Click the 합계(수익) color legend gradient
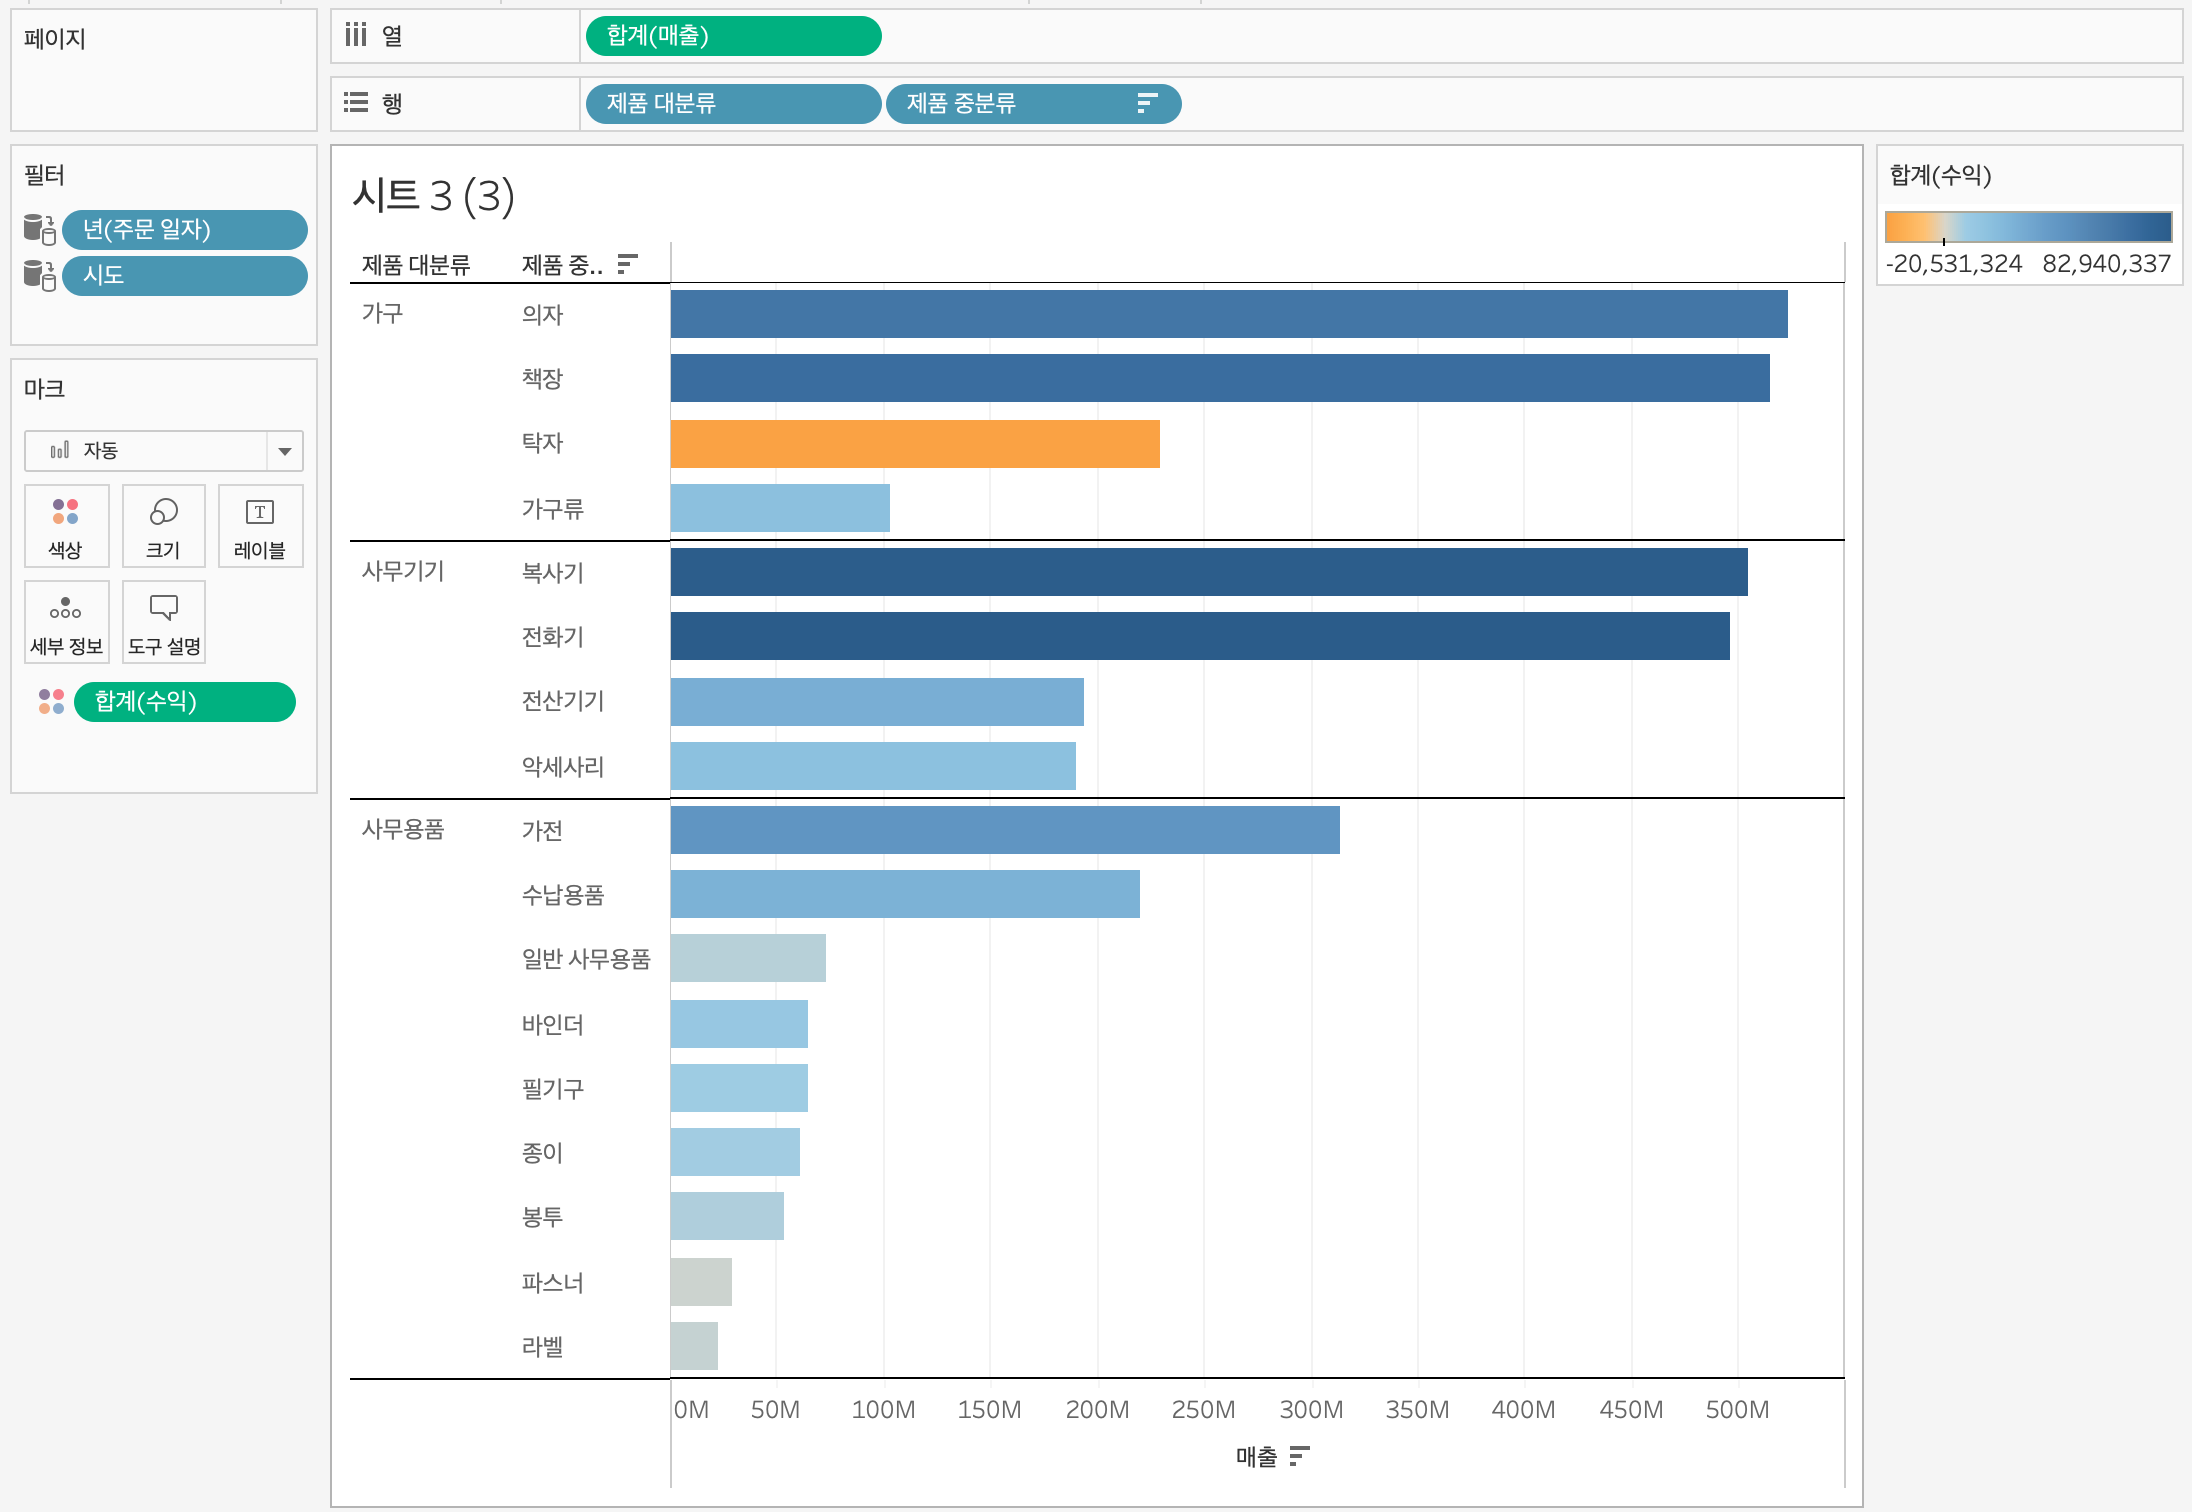This screenshot has width=2192, height=1512. pyautogui.click(x=2028, y=227)
